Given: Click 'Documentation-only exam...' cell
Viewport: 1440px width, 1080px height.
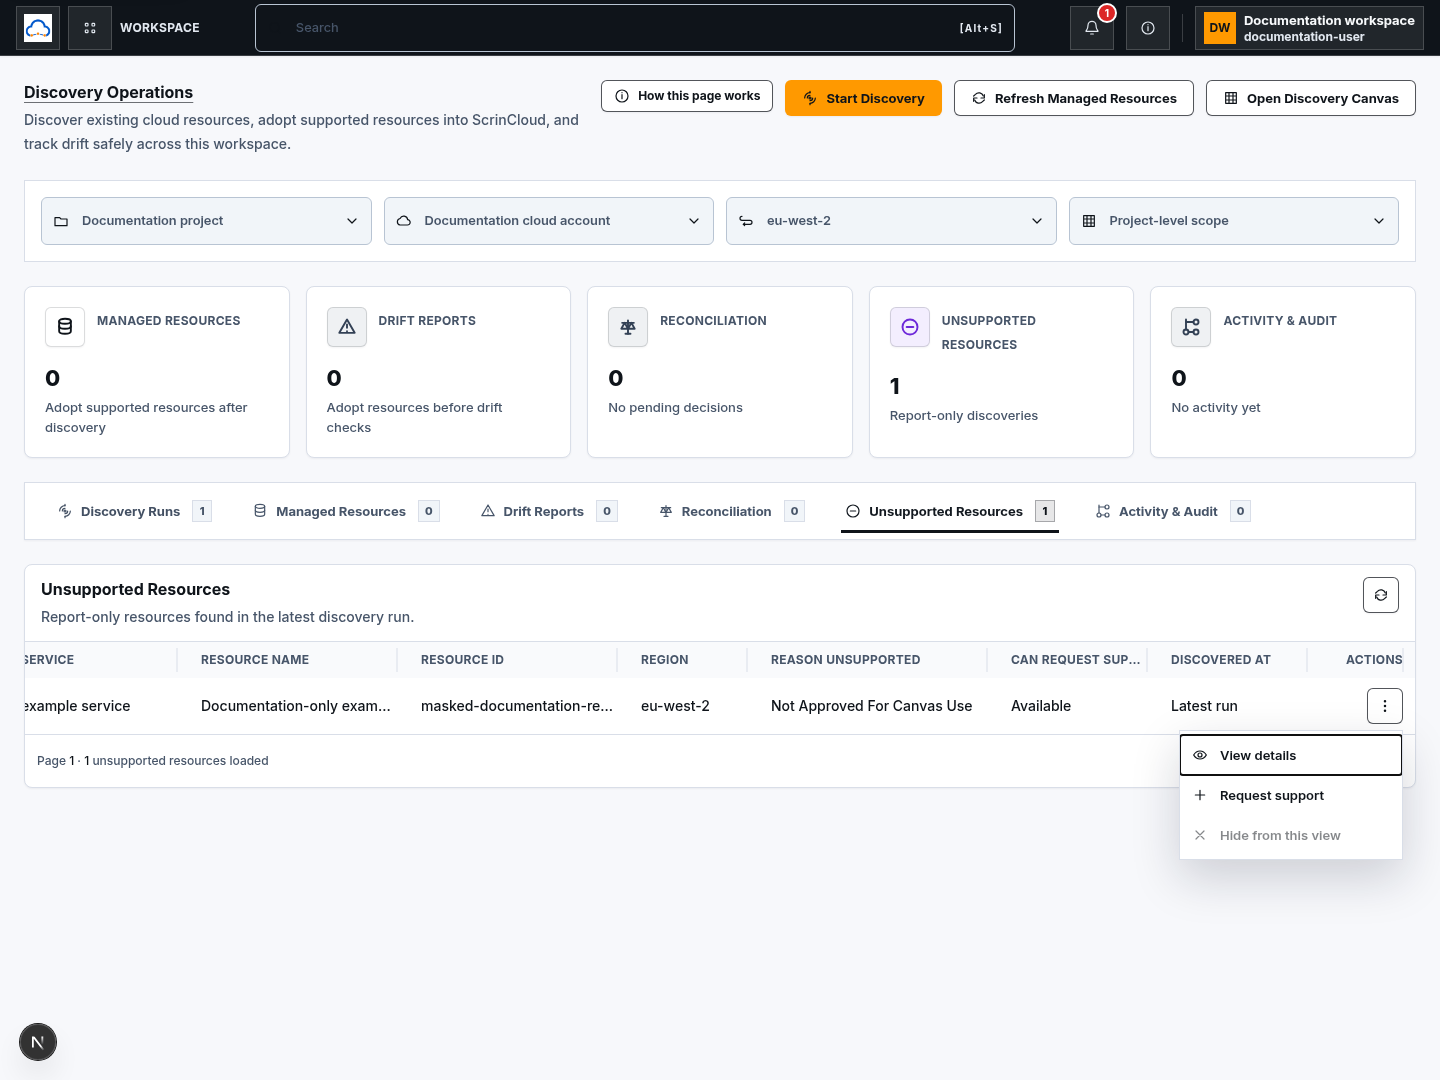Looking at the screenshot, I should pos(296,706).
